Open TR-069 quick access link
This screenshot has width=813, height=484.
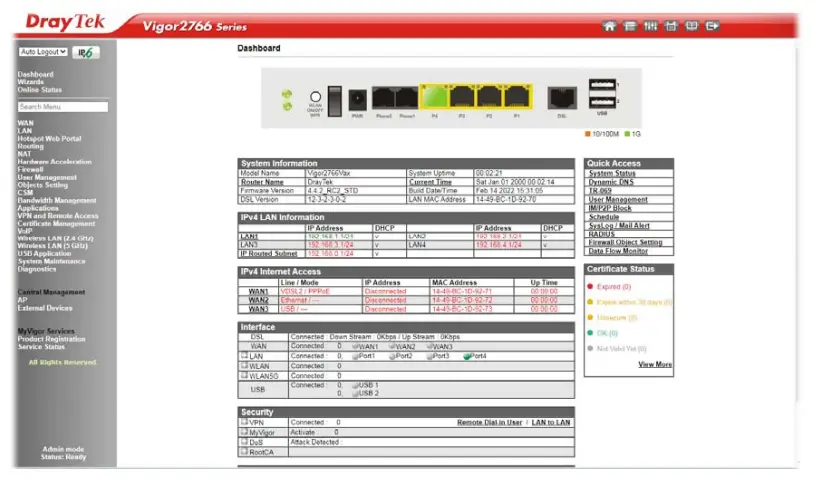[x=600, y=191]
